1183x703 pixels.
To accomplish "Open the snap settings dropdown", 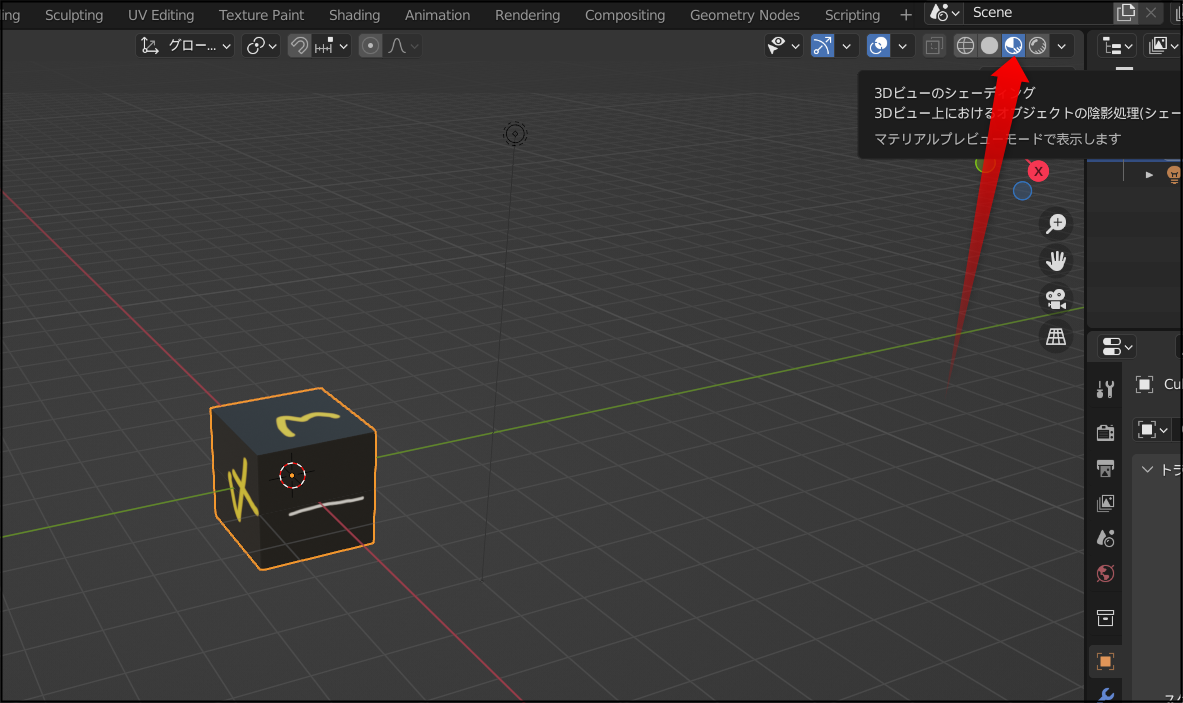I will point(331,46).
